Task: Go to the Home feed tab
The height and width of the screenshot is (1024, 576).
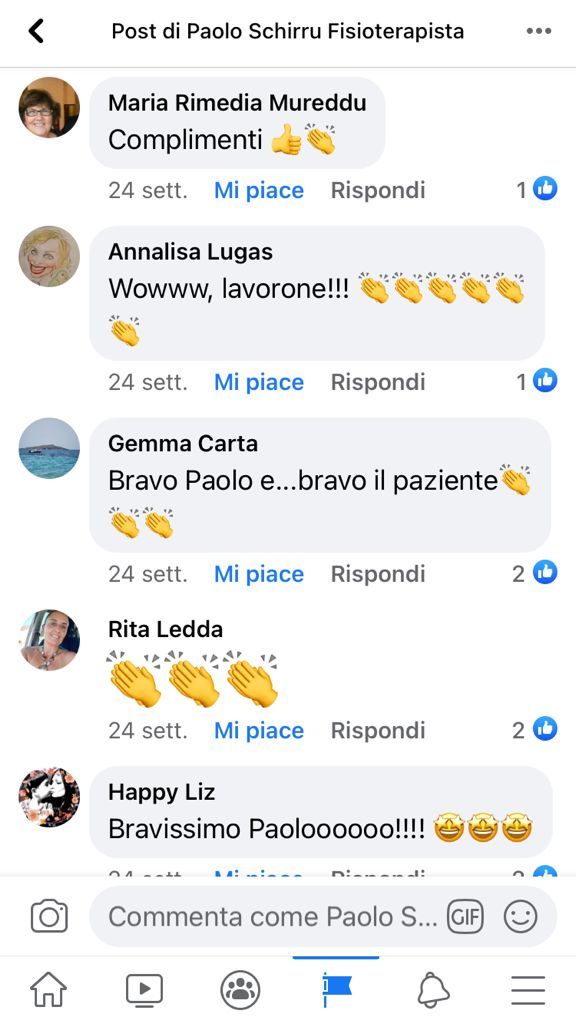Action: coord(48,990)
